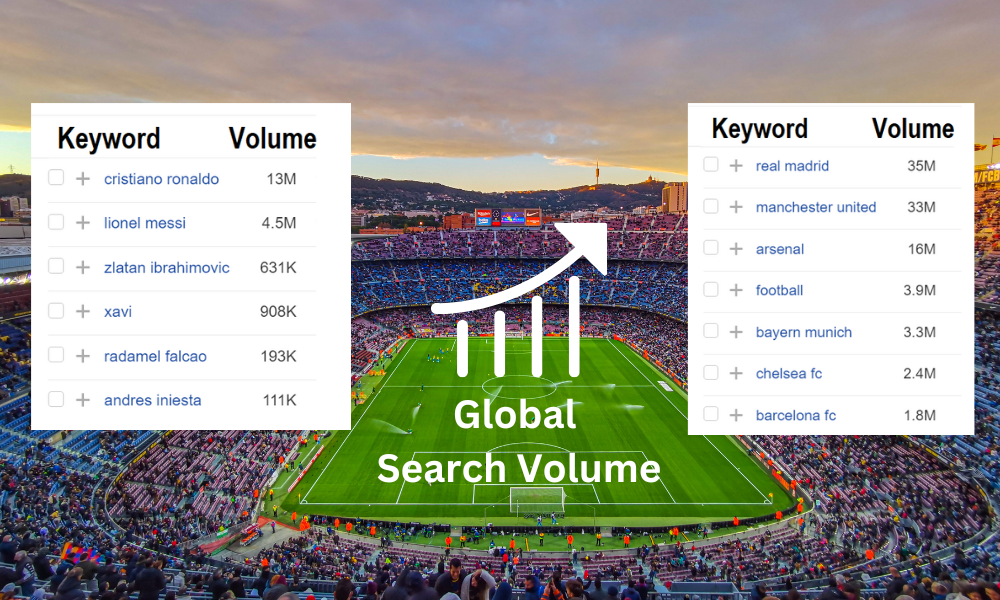The height and width of the screenshot is (600, 1000).
Task: Add arsenal using its plus icon
Action: [x=736, y=249]
